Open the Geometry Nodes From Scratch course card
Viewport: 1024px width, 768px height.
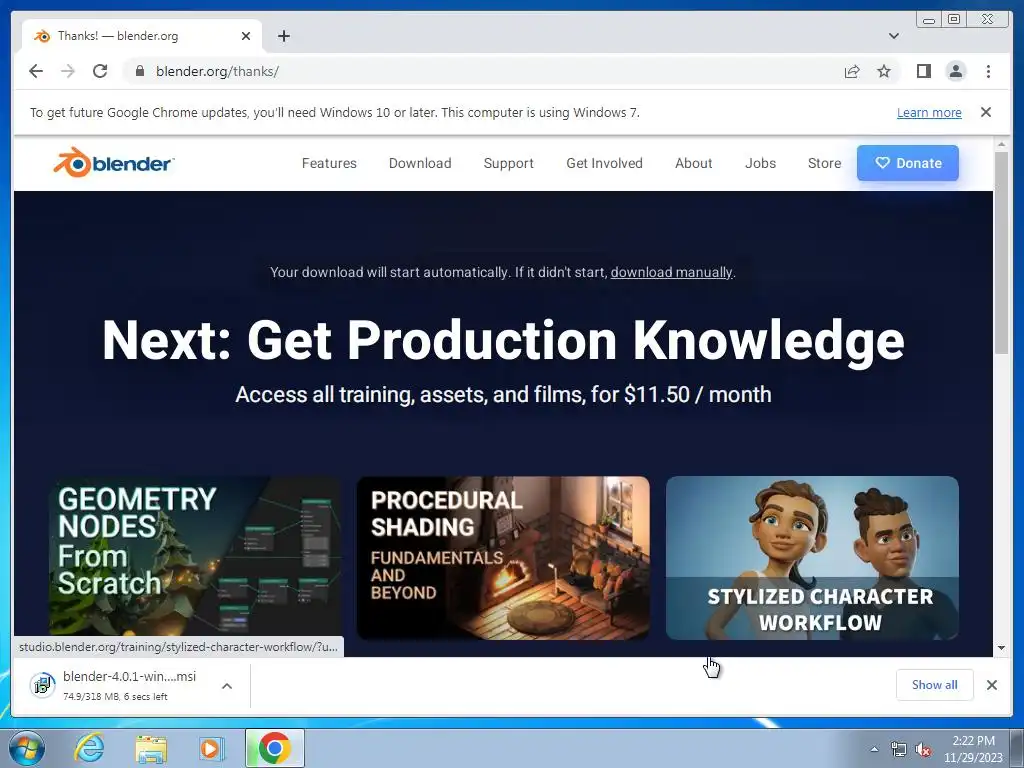pos(195,558)
